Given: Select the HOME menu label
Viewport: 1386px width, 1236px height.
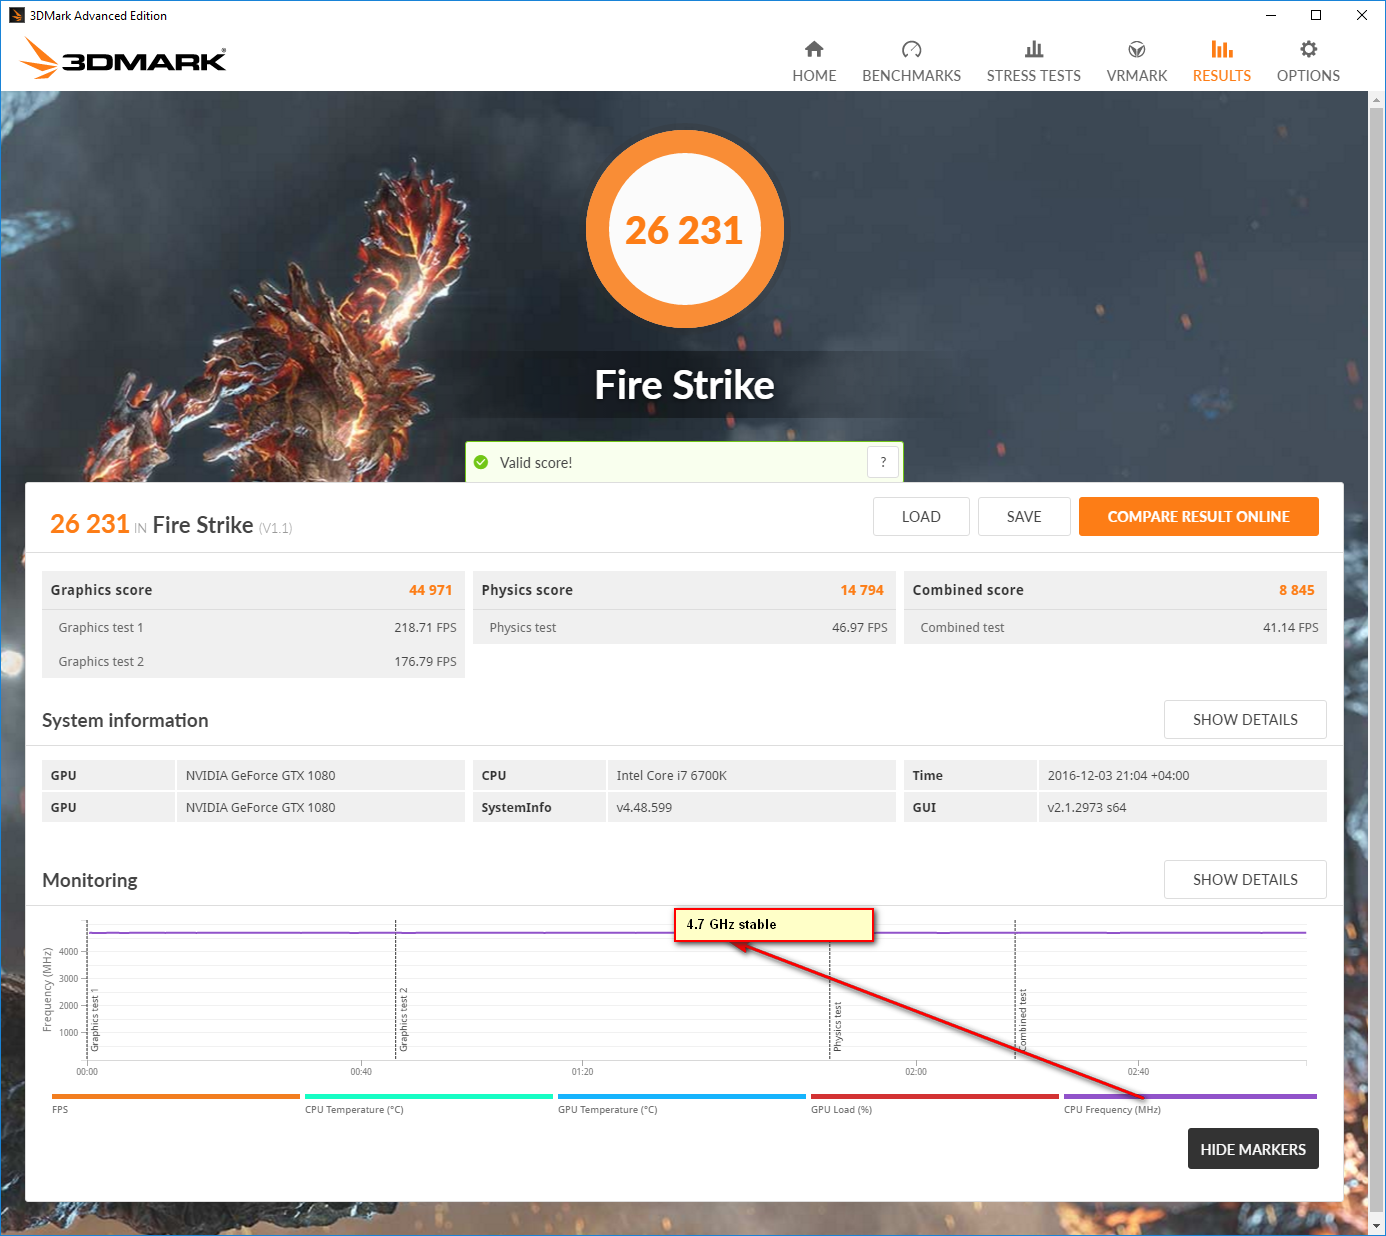Looking at the screenshot, I should (814, 76).
